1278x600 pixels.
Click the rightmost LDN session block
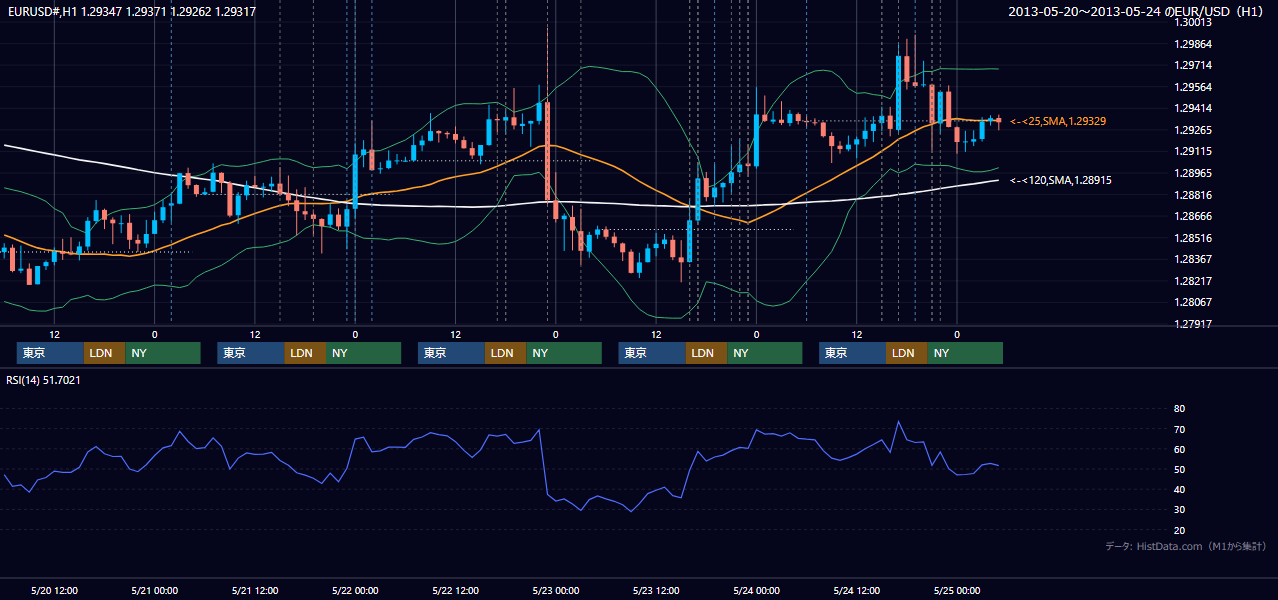[906, 353]
